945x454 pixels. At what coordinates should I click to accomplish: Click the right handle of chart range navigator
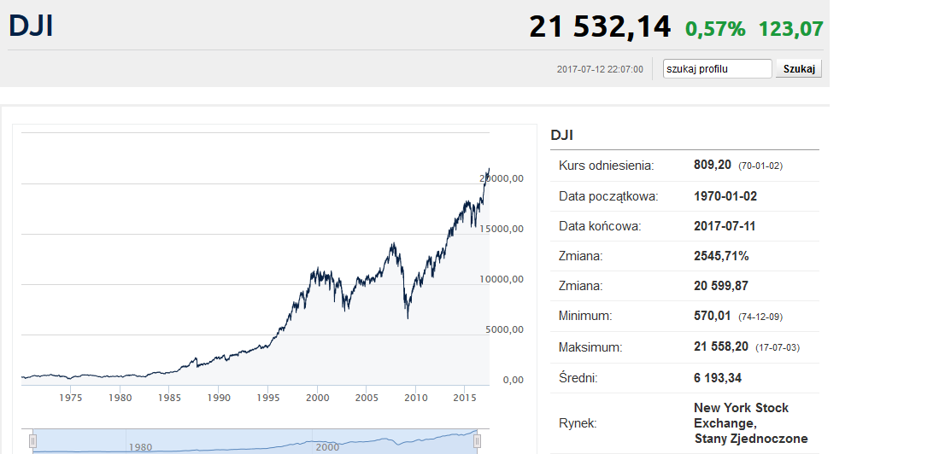(x=477, y=441)
